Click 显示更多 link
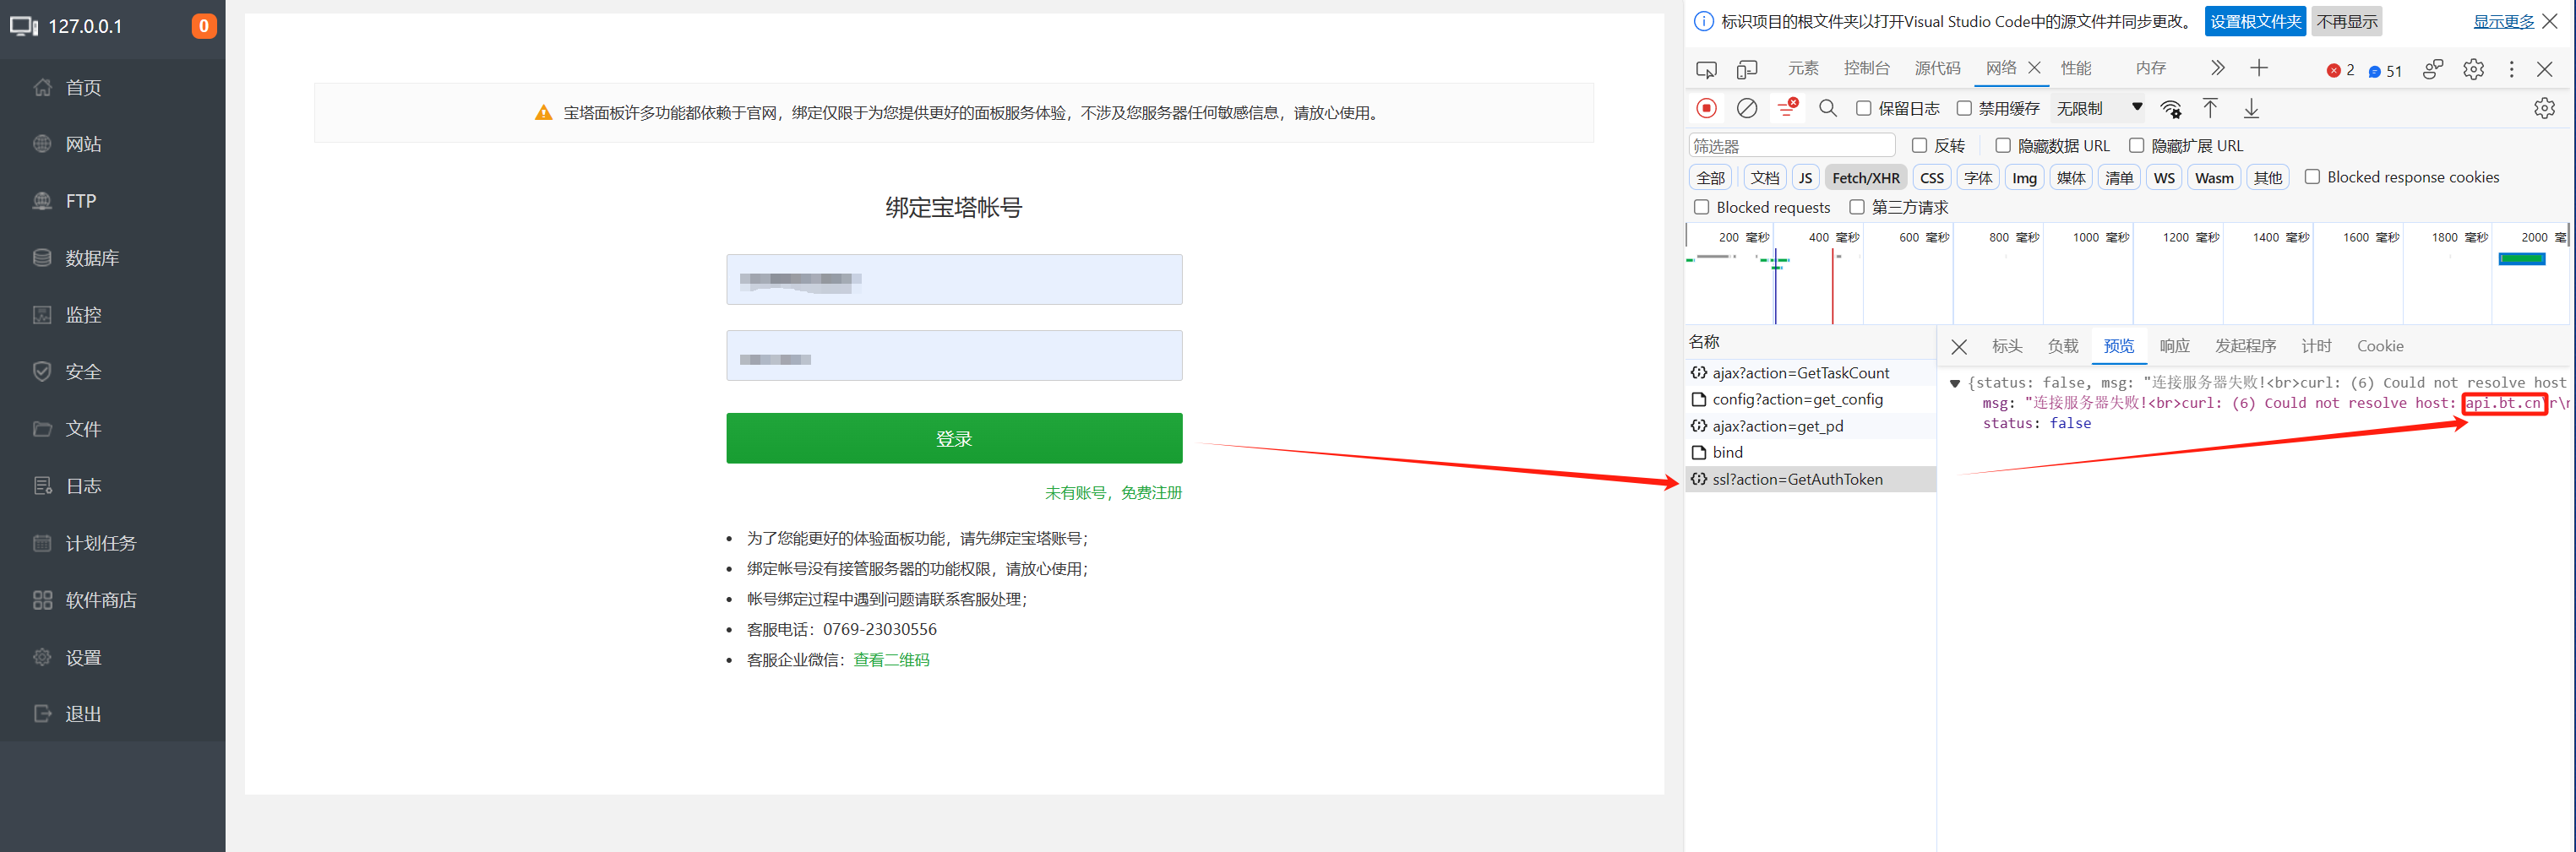This screenshot has width=2576, height=852. click(2503, 21)
